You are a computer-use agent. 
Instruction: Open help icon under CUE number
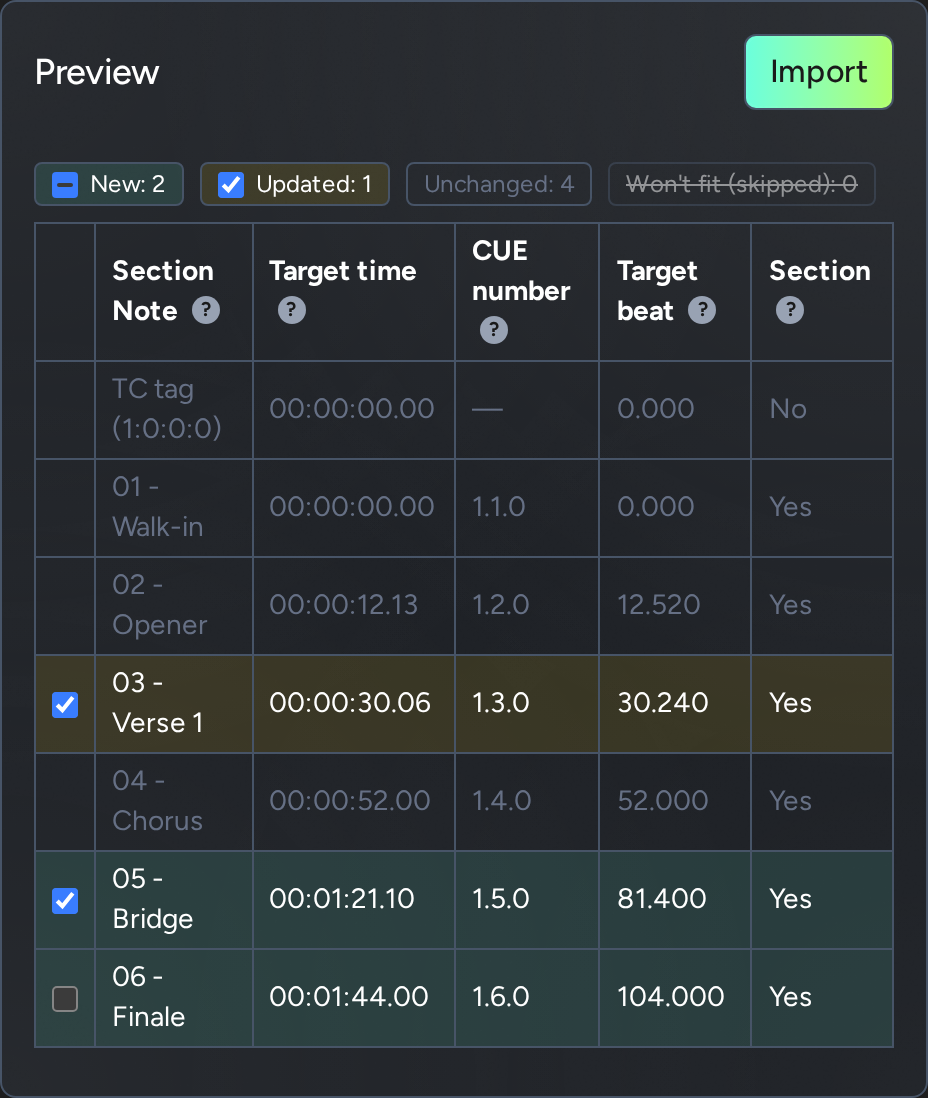tap(494, 329)
